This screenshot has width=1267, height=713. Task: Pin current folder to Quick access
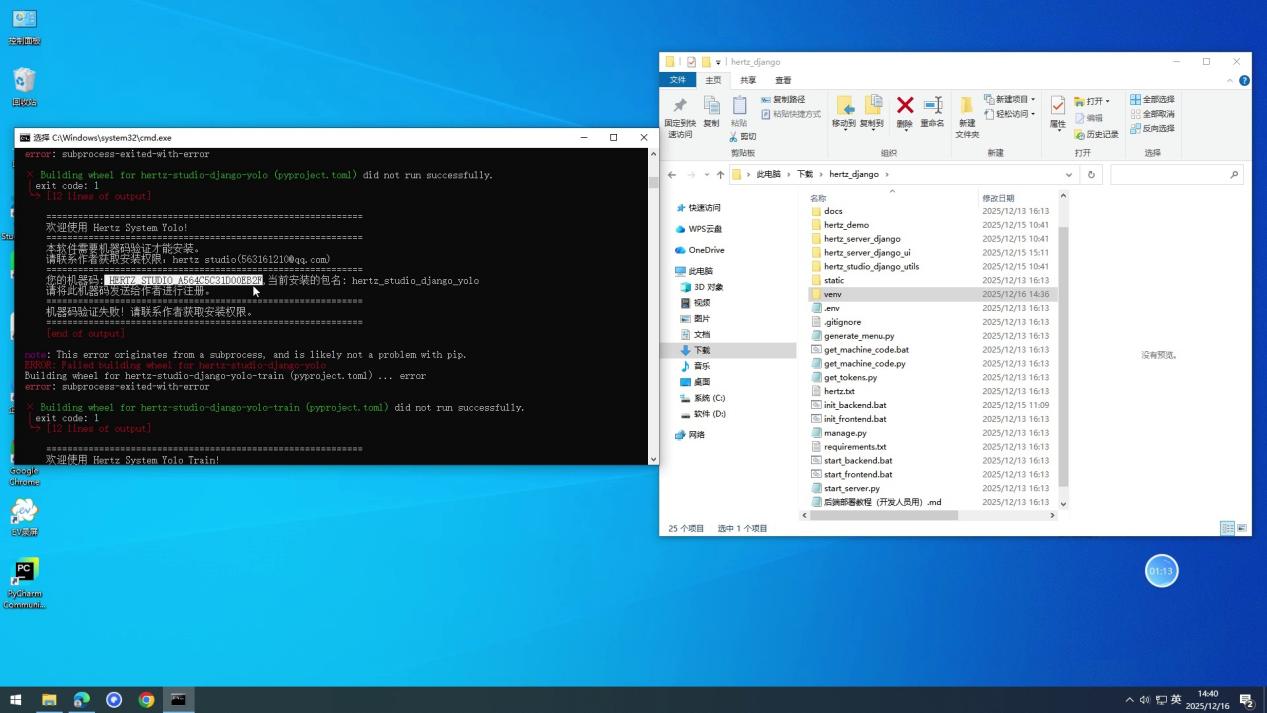(680, 114)
